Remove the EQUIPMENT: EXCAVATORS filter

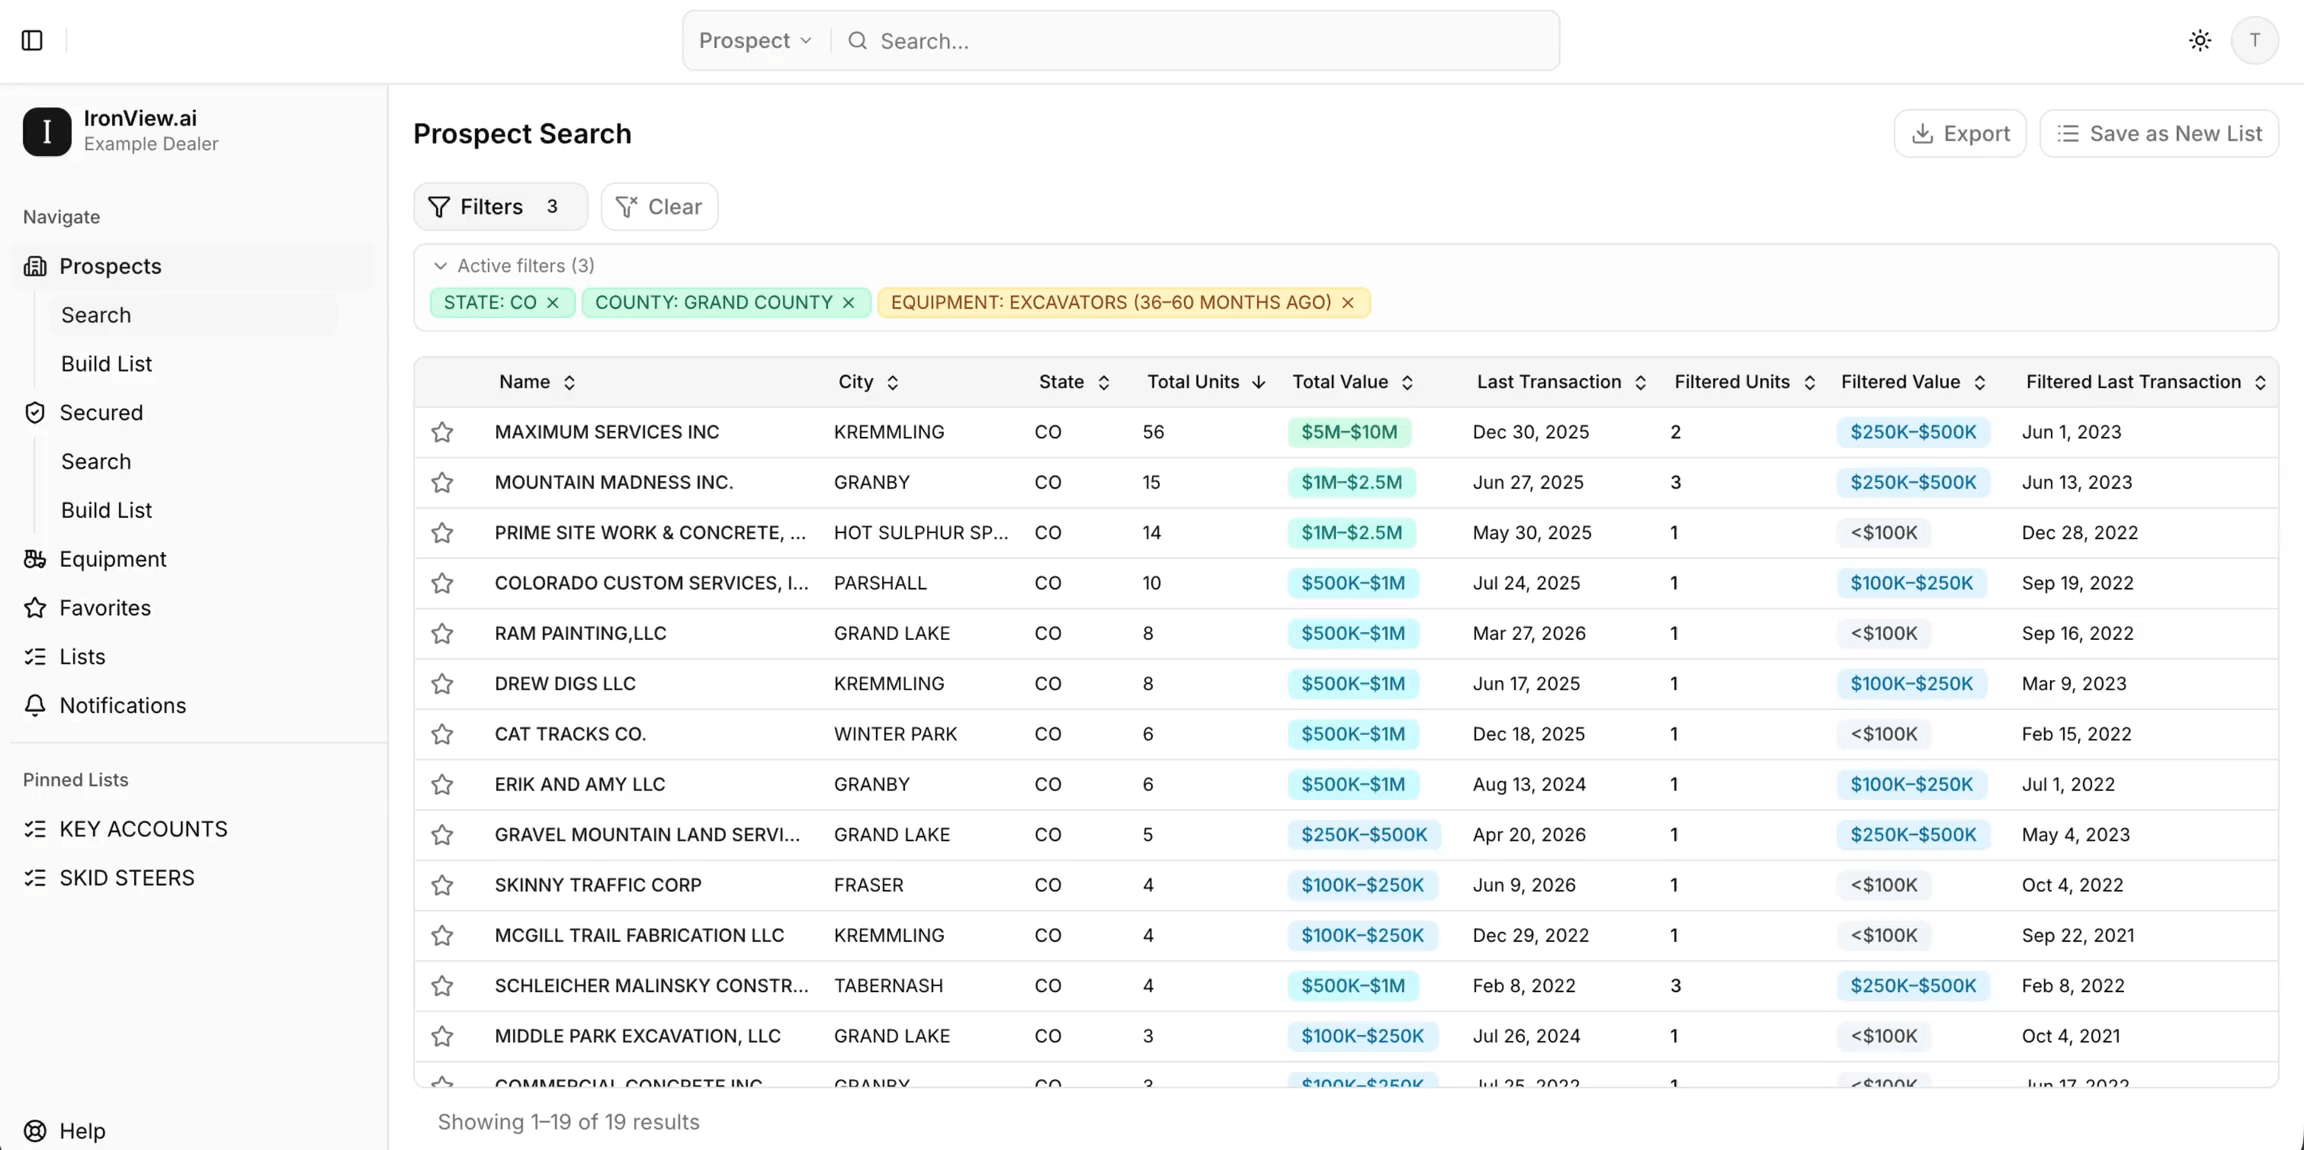[1348, 302]
